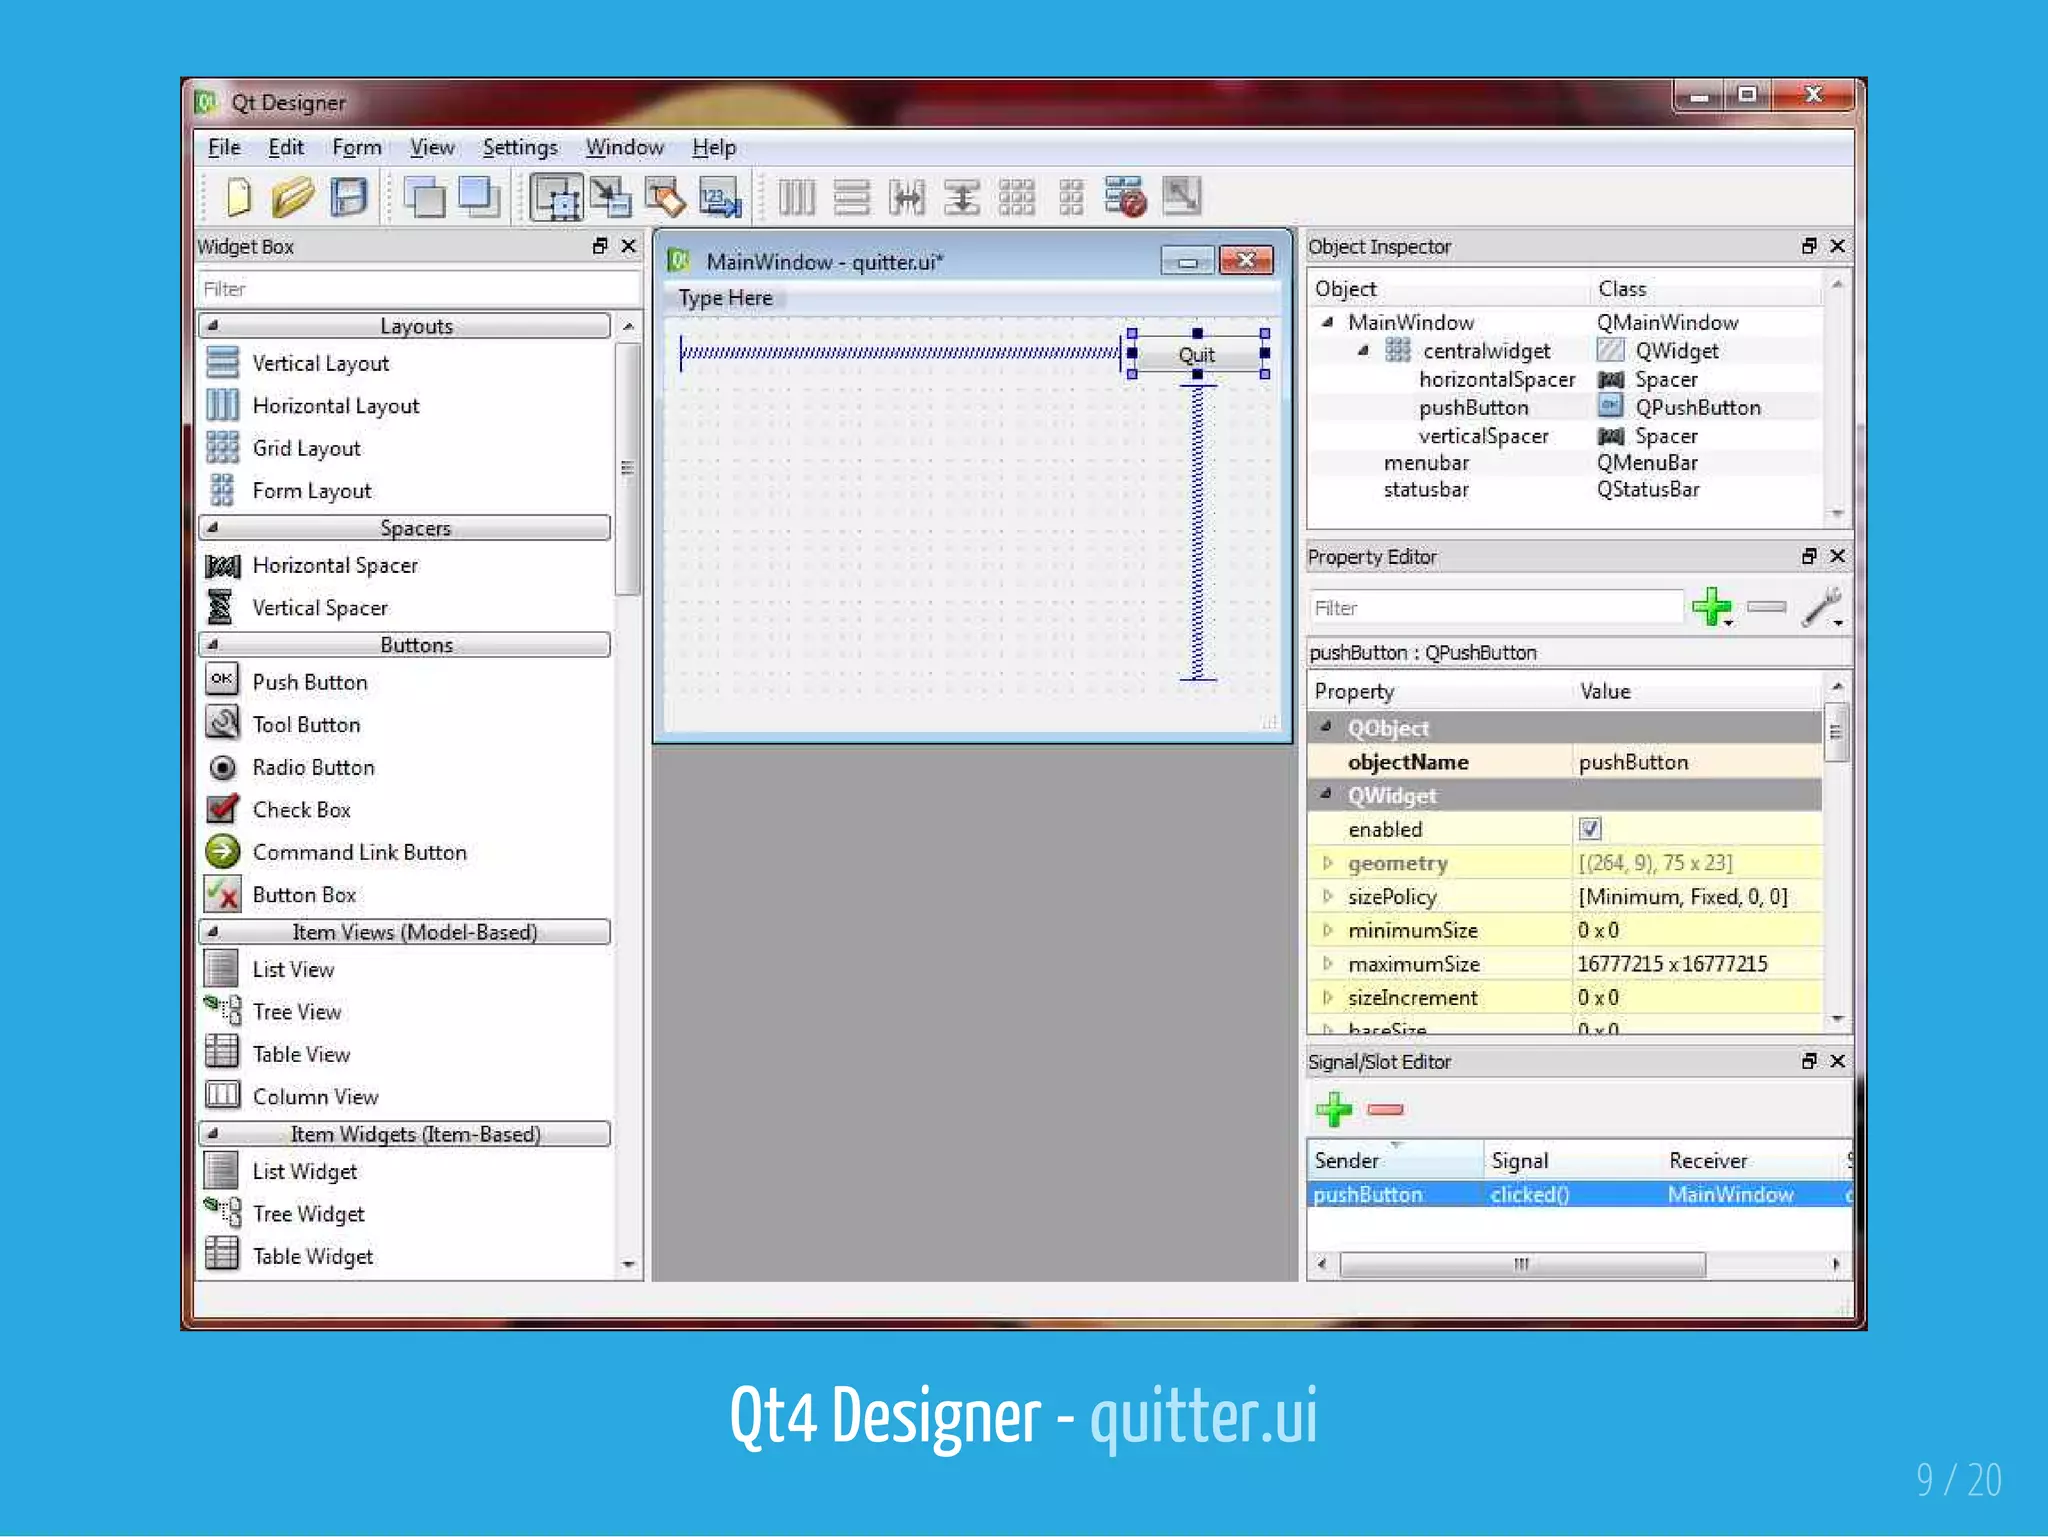The image size is (2048, 1537).
Task: Apply vertical splitter layout icon
Action: click(x=961, y=197)
